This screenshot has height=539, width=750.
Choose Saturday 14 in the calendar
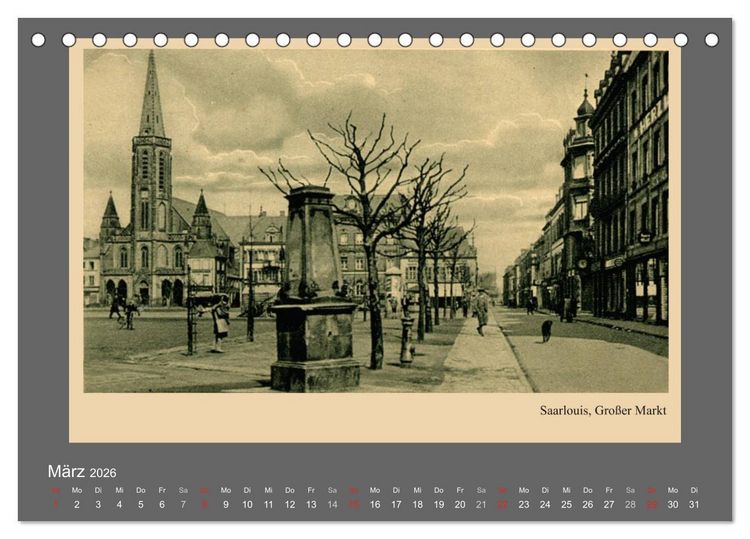pos(332,505)
